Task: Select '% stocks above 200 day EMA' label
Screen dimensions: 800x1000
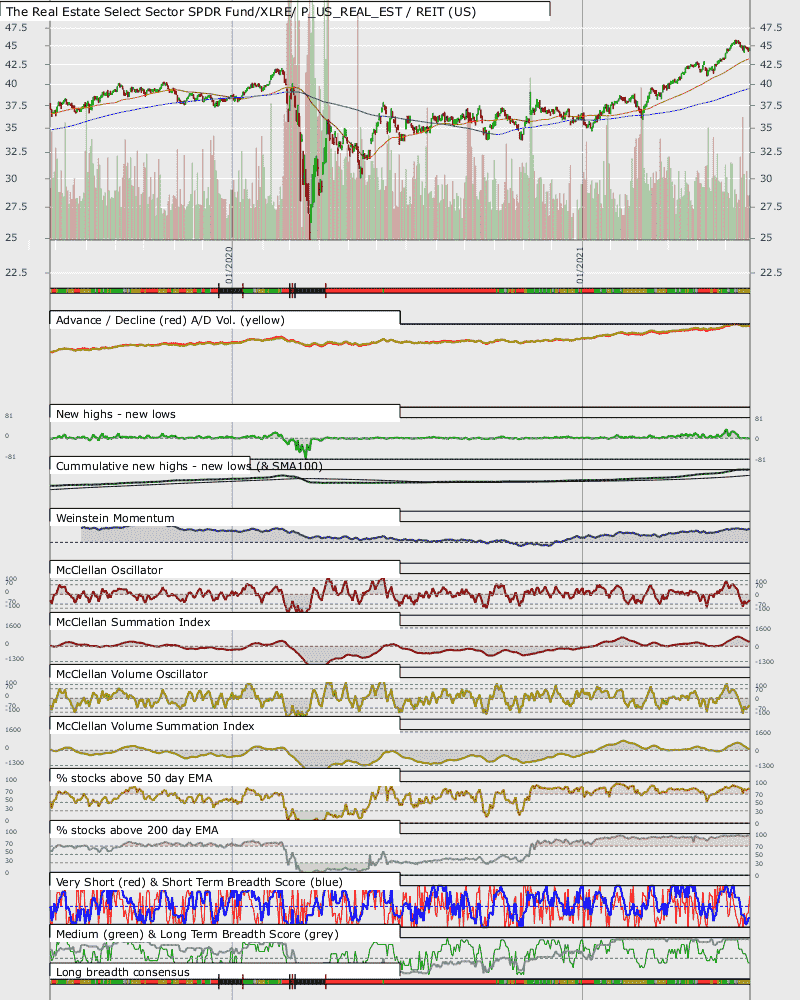Action: (137, 830)
